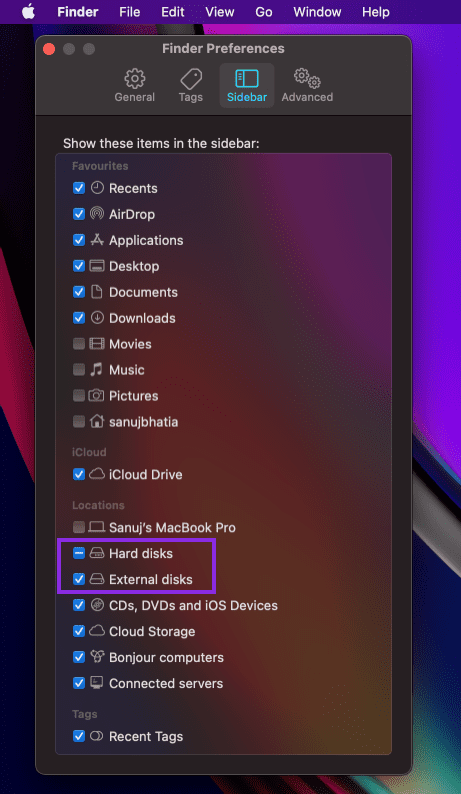This screenshot has width=461, height=794.
Task: Uncheck the Bonjour computers checkbox
Action: pyautogui.click(x=79, y=657)
